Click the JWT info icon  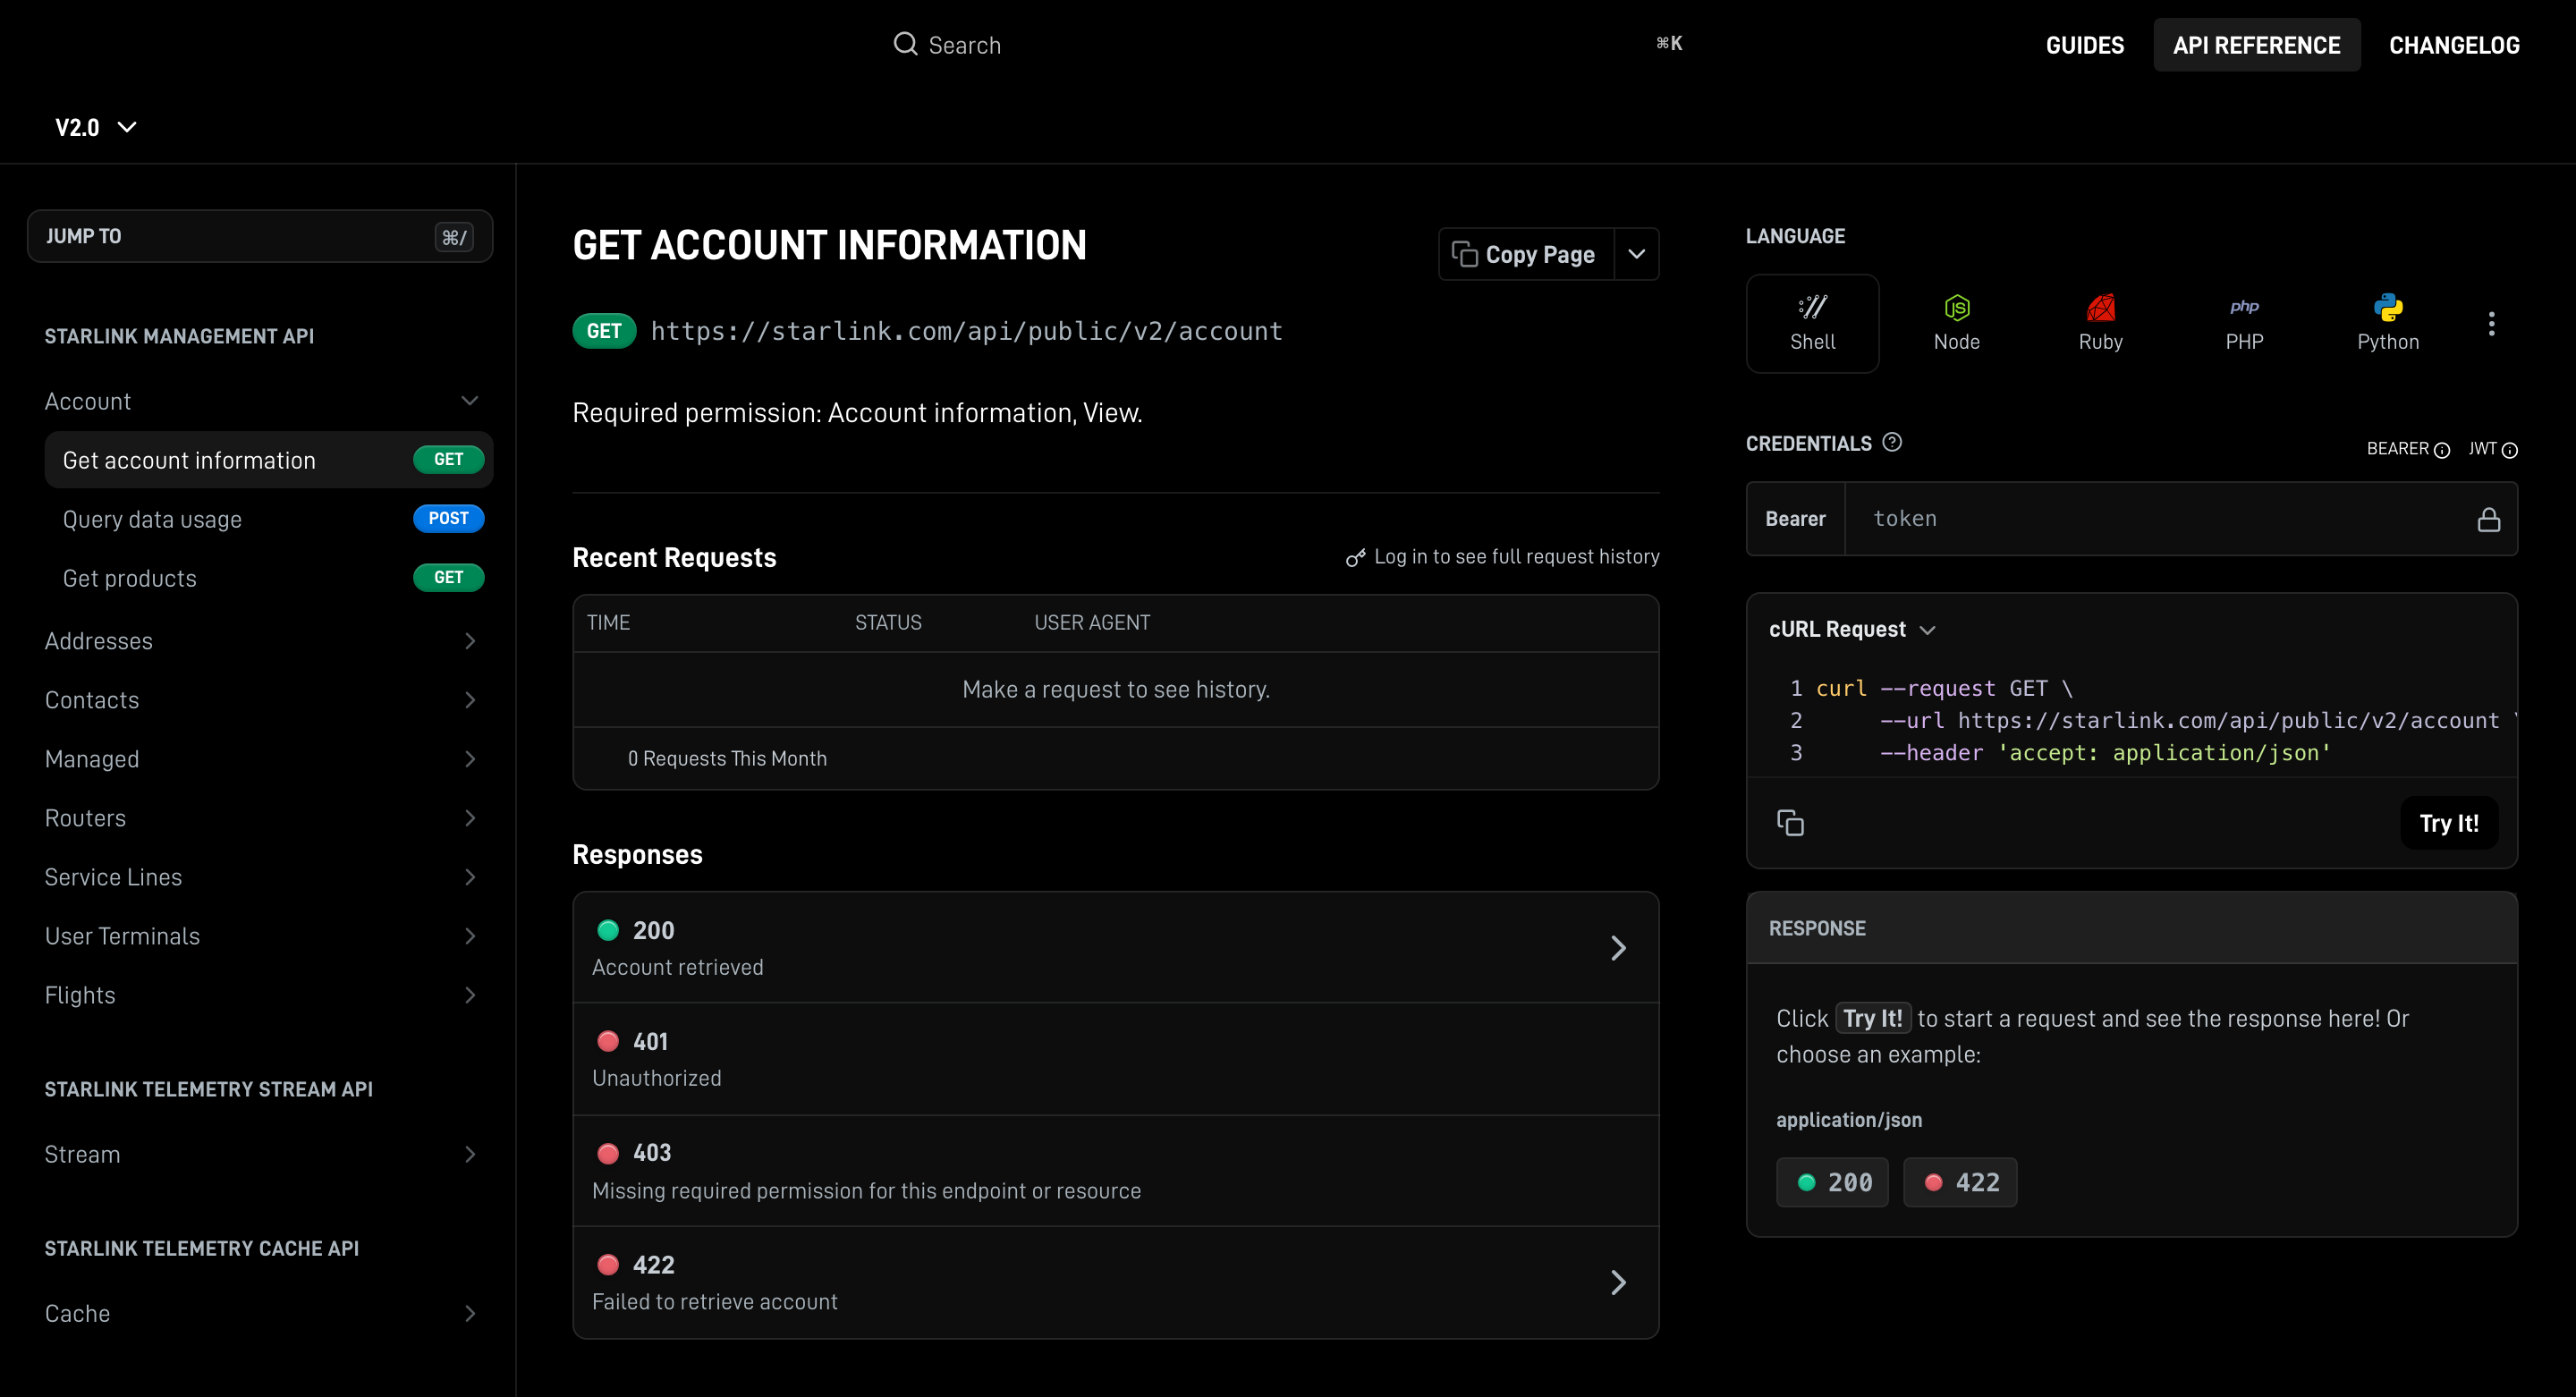(2509, 450)
